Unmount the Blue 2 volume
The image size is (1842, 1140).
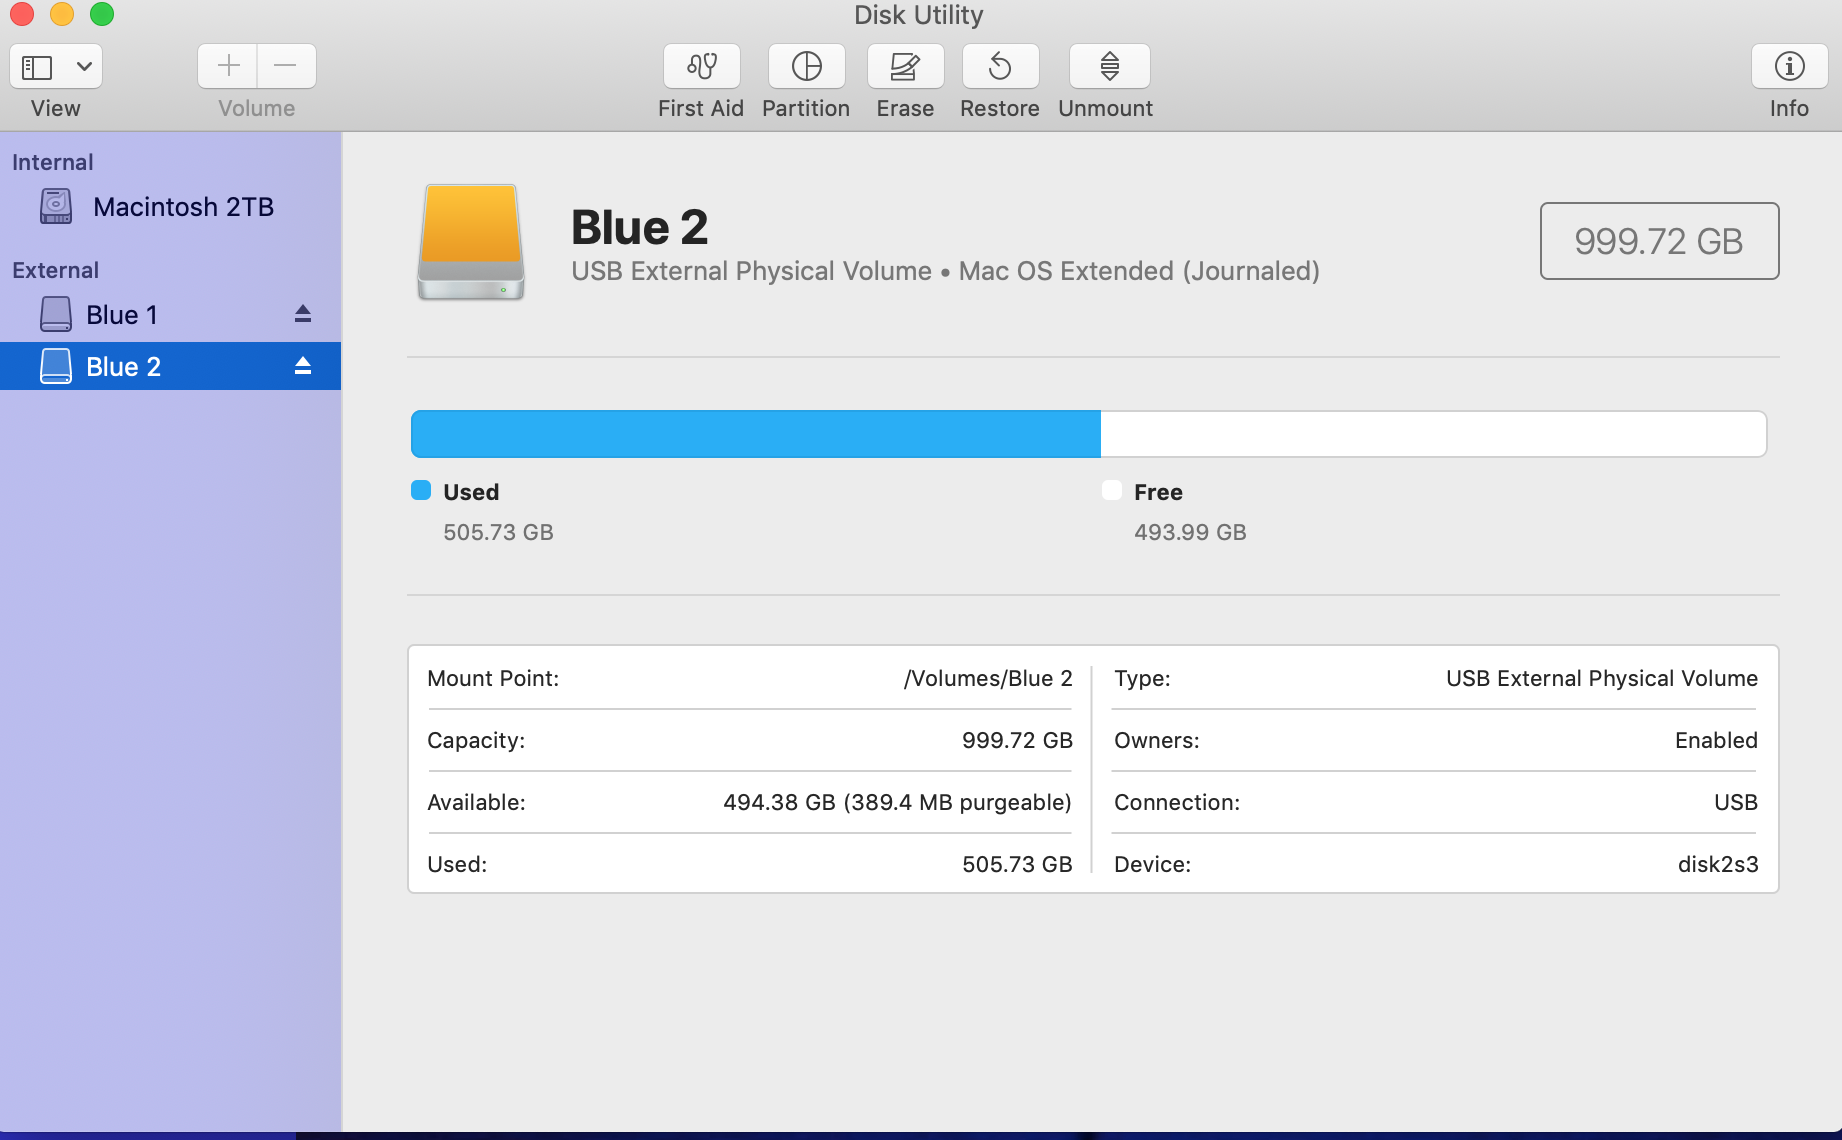tap(1106, 66)
